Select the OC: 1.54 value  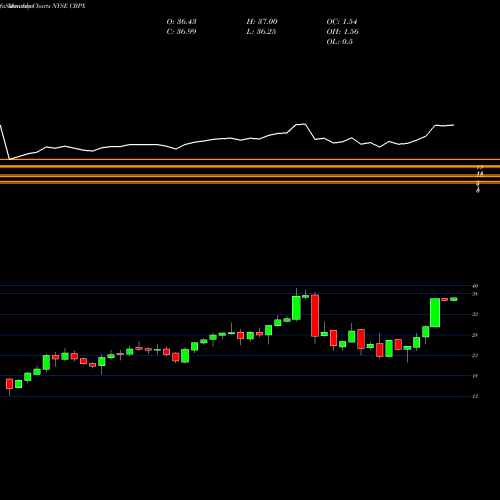(342, 22)
